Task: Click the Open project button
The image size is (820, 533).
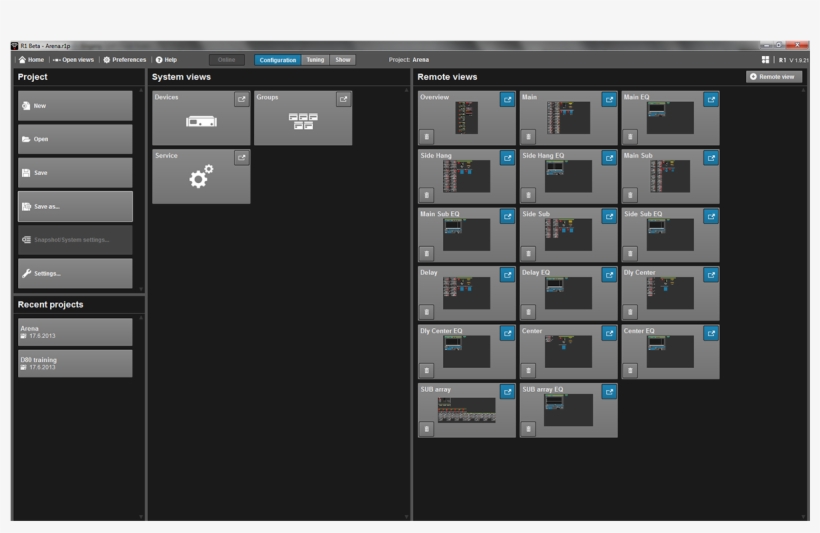Action: click(x=75, y=139)
